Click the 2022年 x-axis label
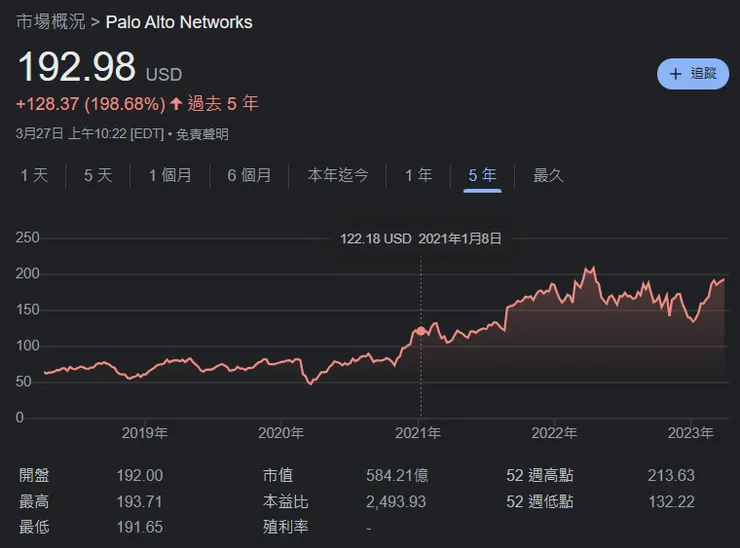The height and width of the screenshot is (548, 740). [554, 433]
